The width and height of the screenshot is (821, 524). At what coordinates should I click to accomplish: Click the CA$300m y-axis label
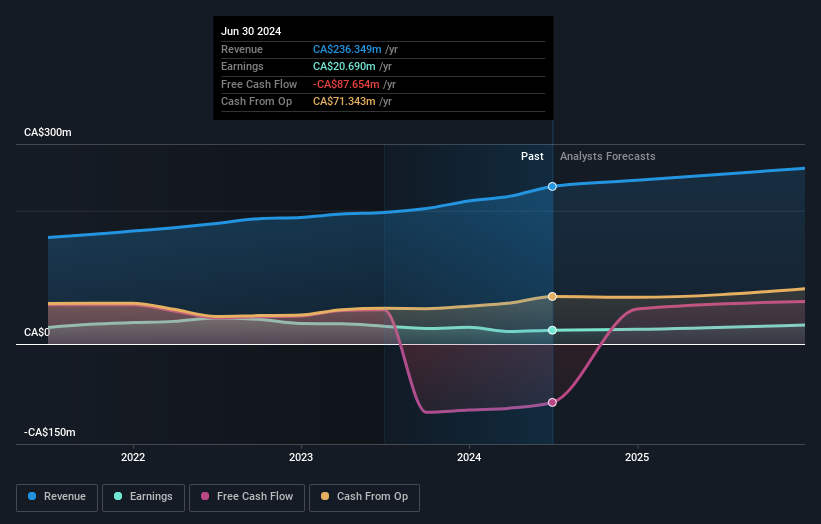[48, 132]
